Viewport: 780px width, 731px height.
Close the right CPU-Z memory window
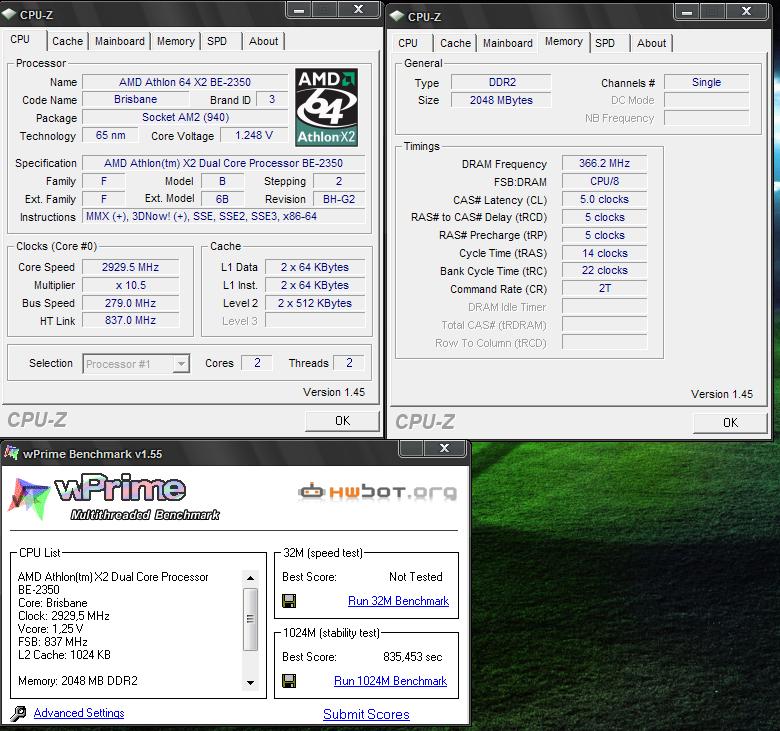[746, 11]
